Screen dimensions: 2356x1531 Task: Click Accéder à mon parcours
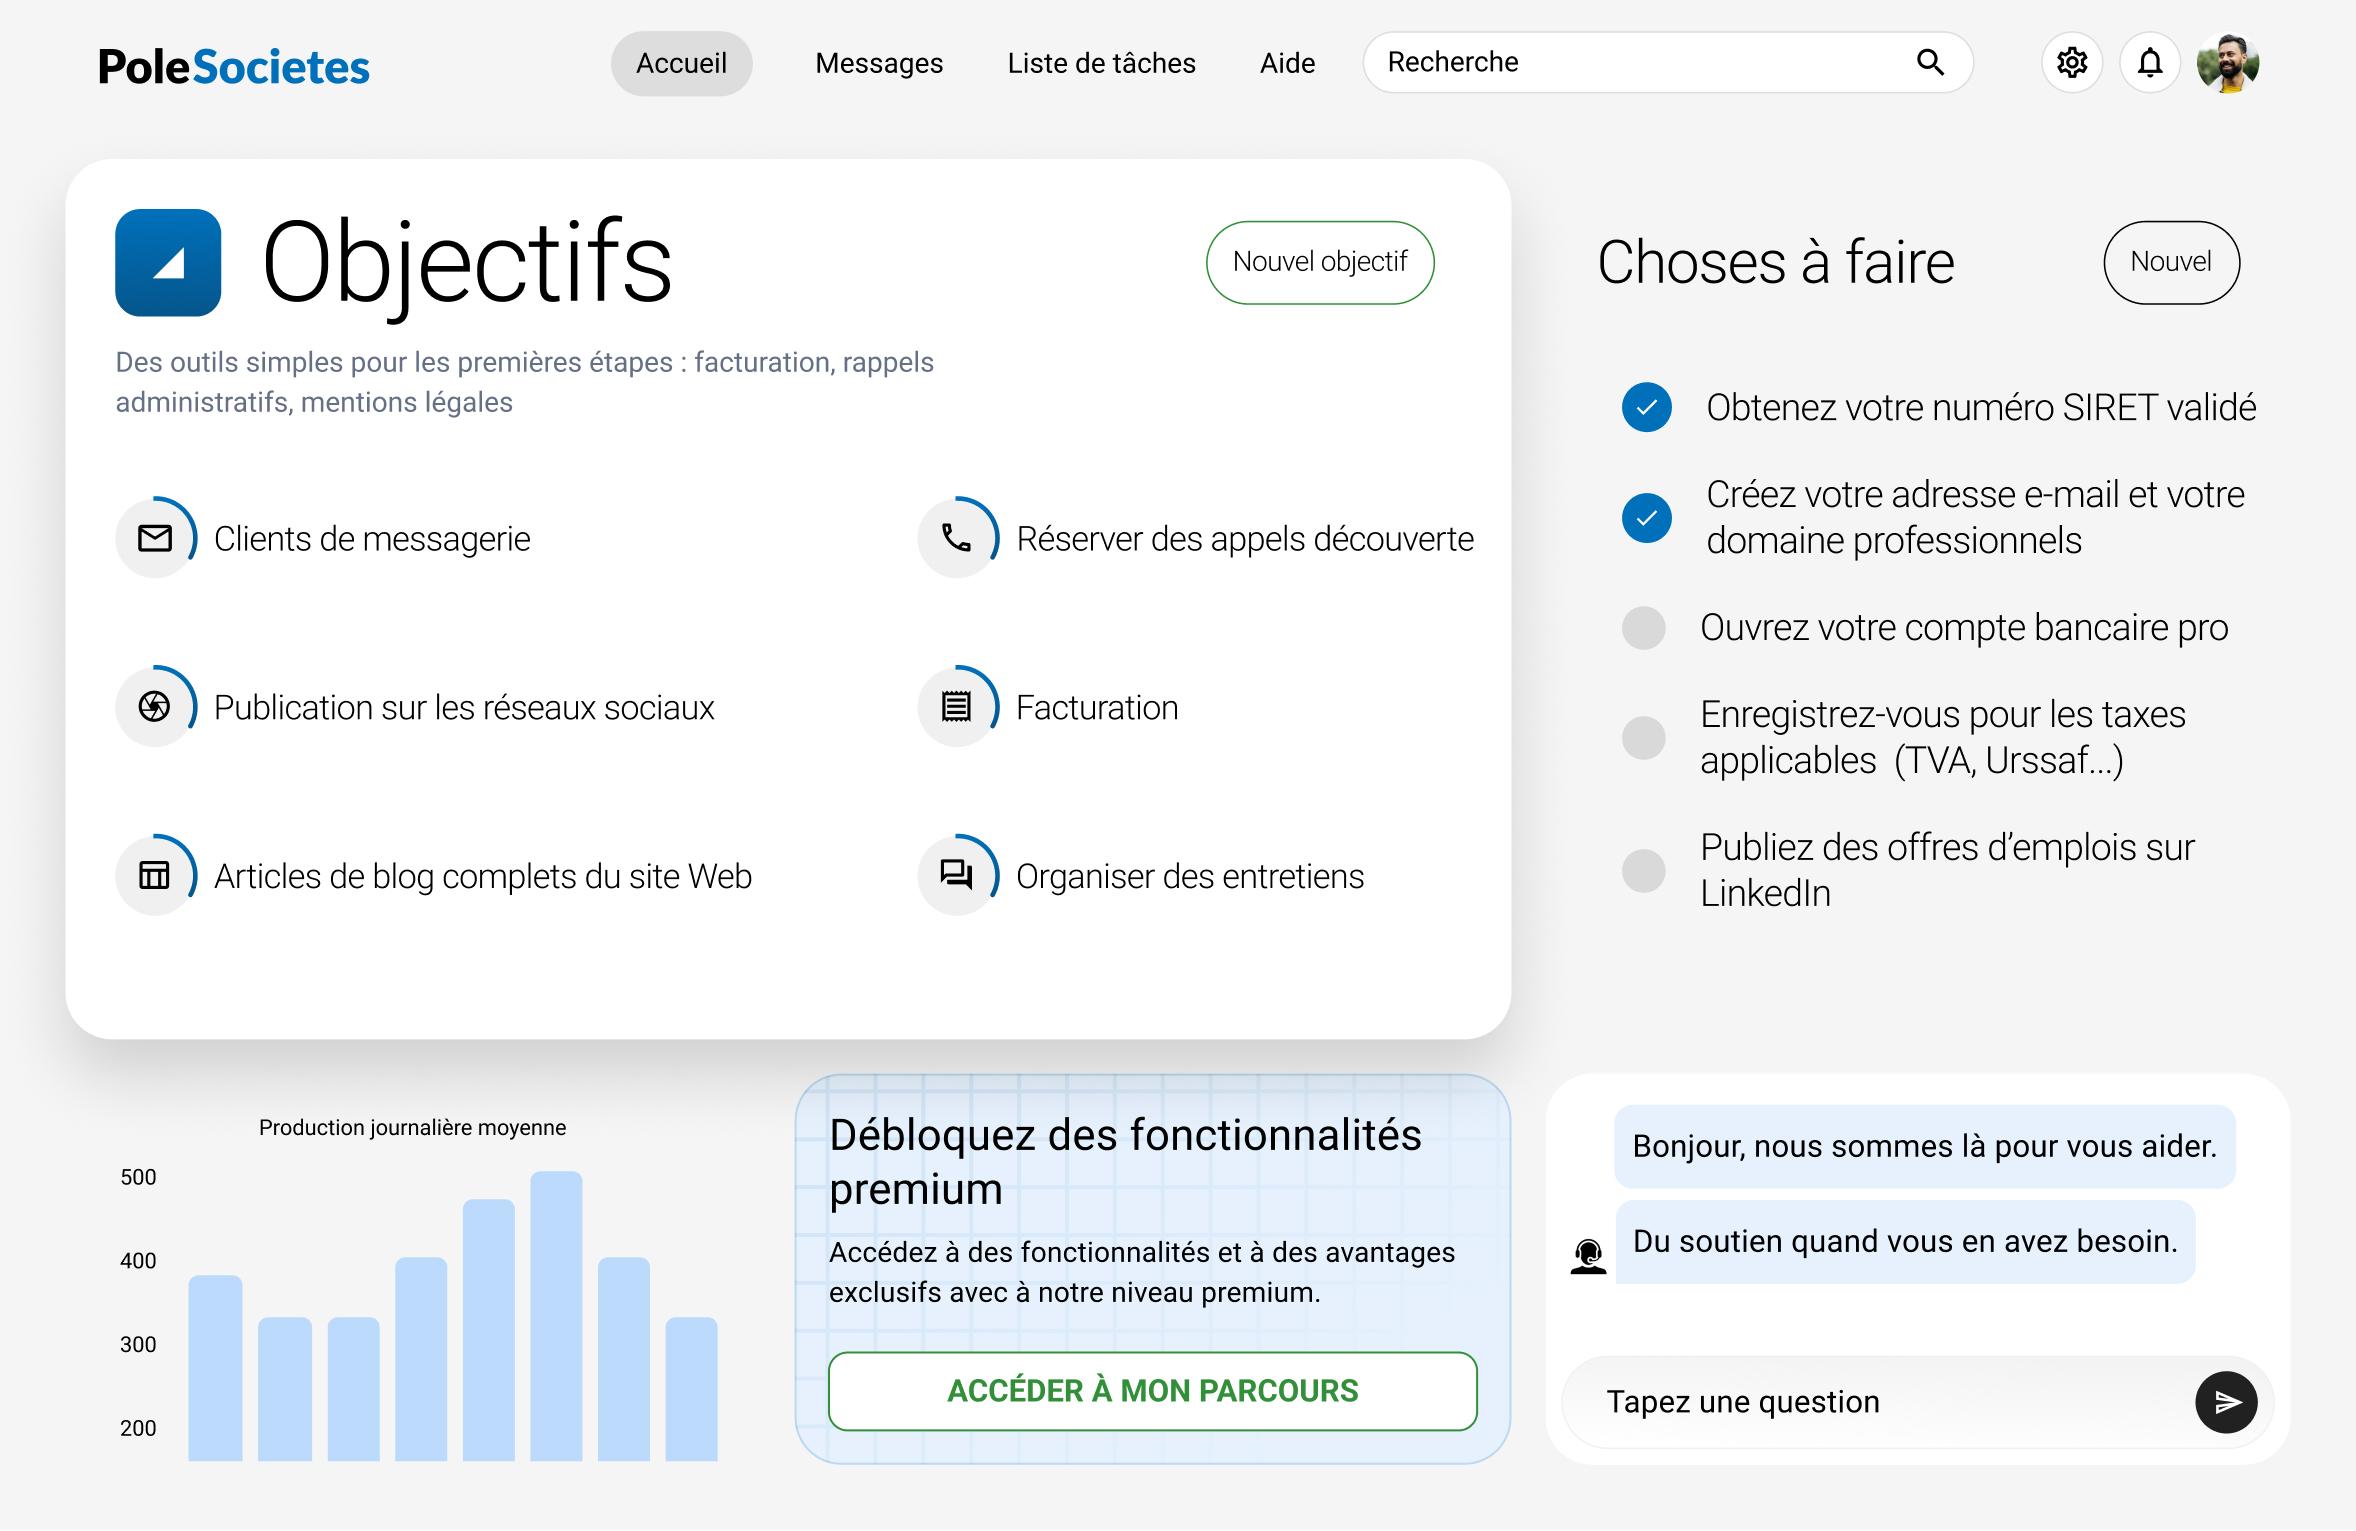[x=1152, y=1391]
